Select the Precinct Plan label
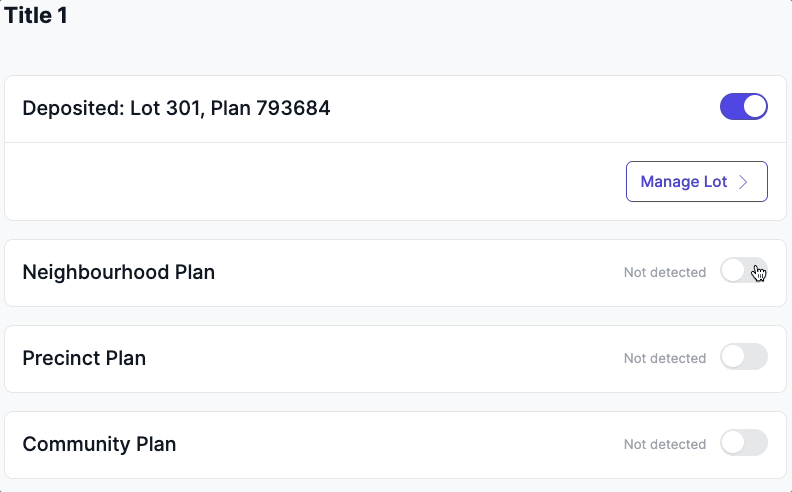Image resolution: width=792 pixels, height=492 pixels. click(84, 358)
